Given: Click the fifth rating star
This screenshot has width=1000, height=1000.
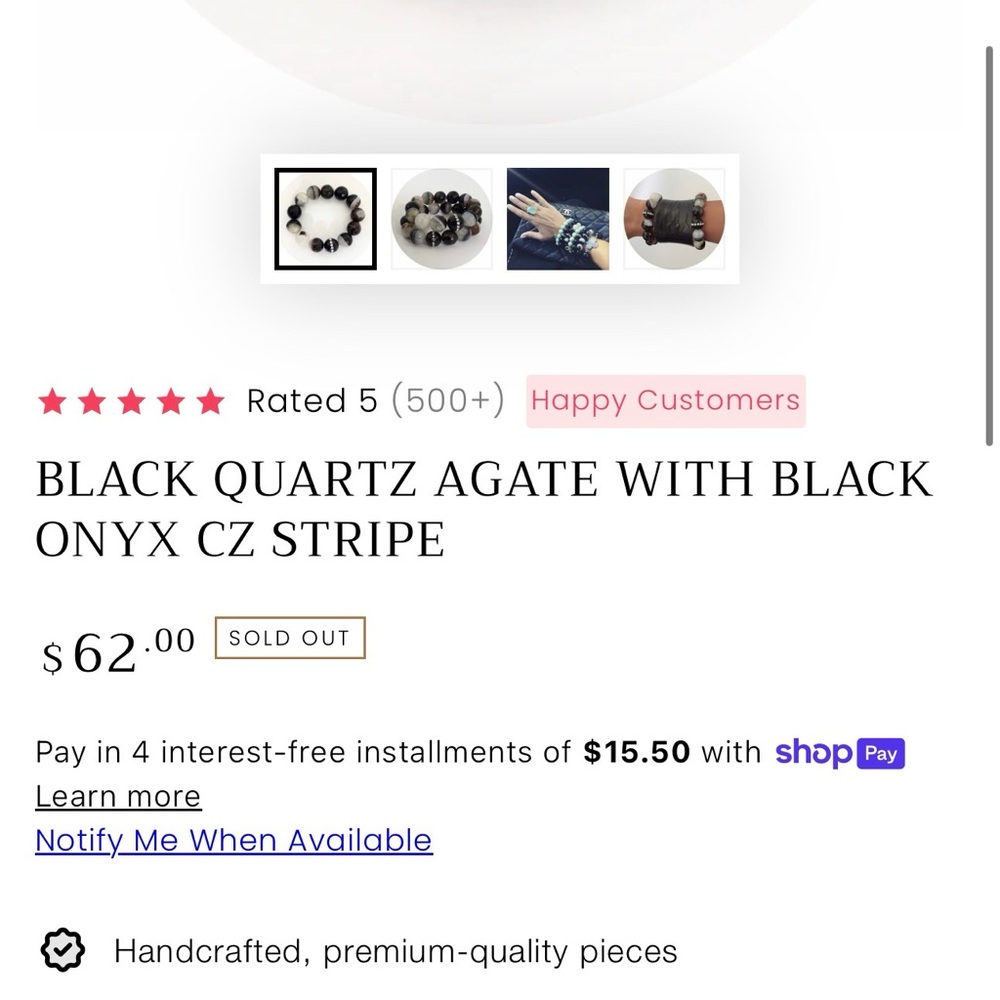Looking at the screenshot, I should pos(209,400).
